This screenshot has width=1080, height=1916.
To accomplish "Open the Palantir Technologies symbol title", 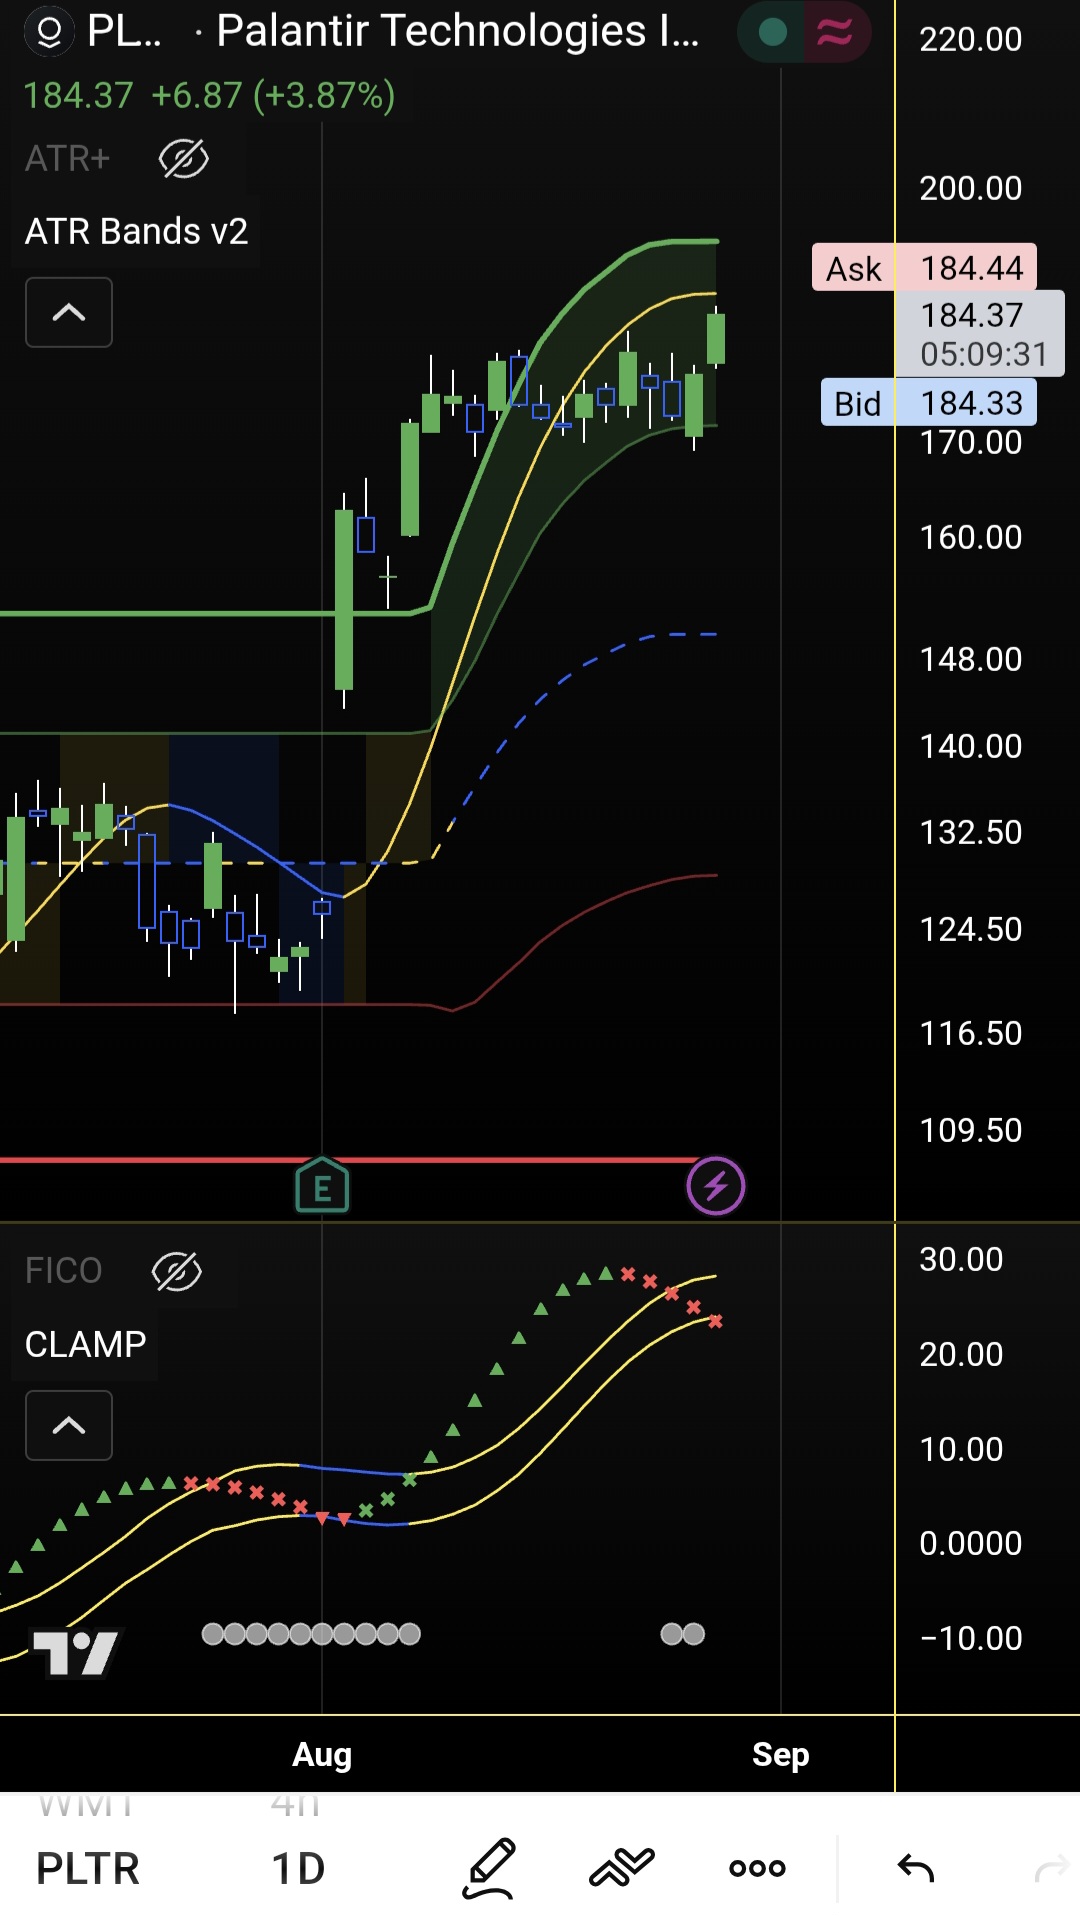I will click(x=458, y=31).
